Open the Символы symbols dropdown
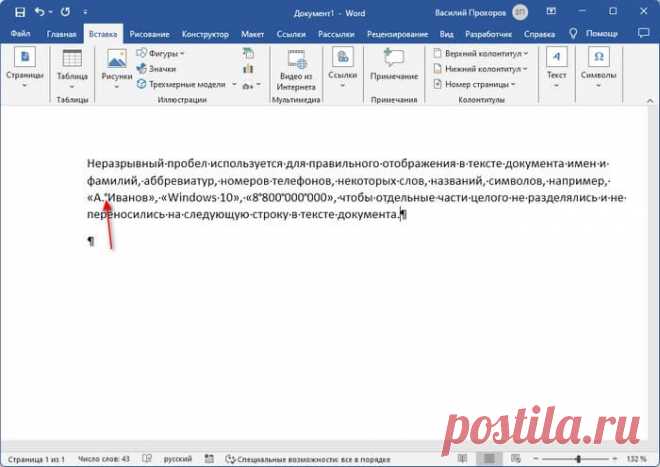Image resolution: width=660 pixels, height=467 pixels. point(599,68)
